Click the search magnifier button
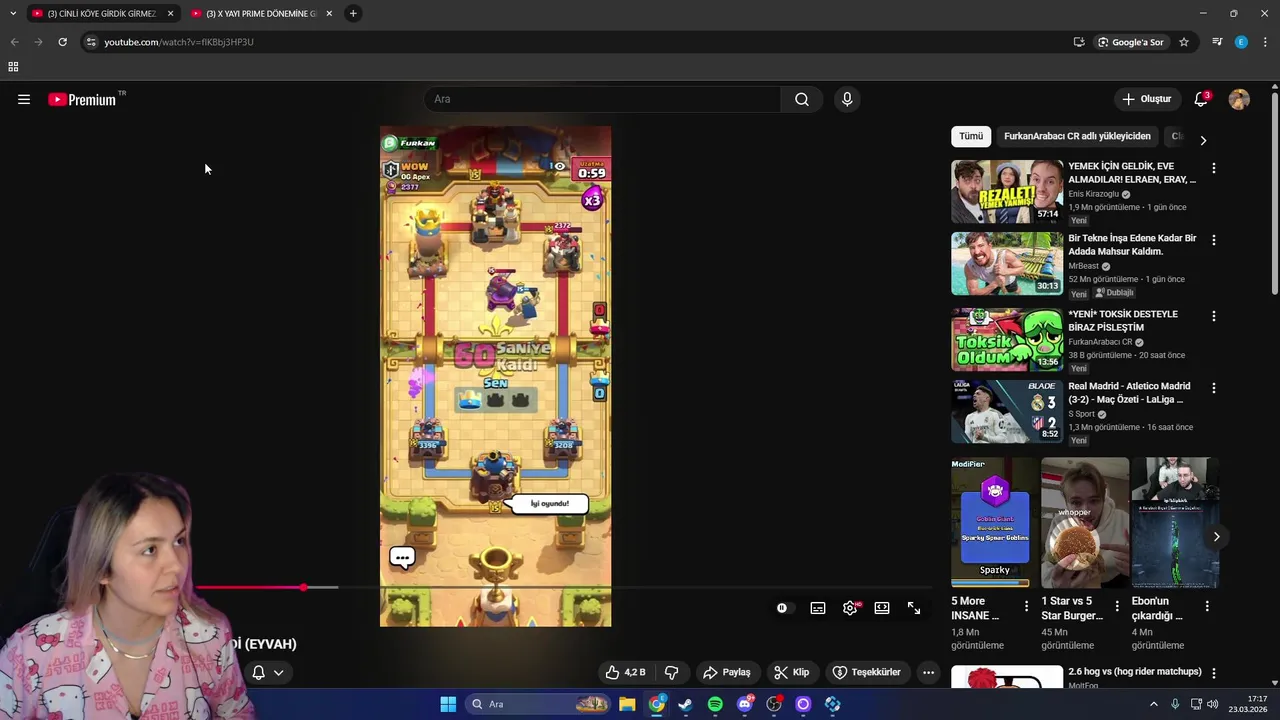1280x720 pixels. coord(802,99)
